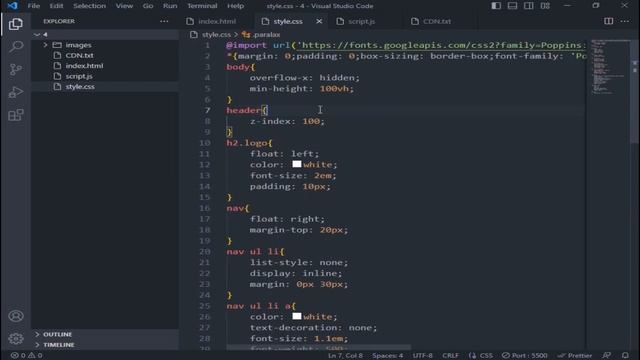Collapse the root project folder

tap(37, 35)
